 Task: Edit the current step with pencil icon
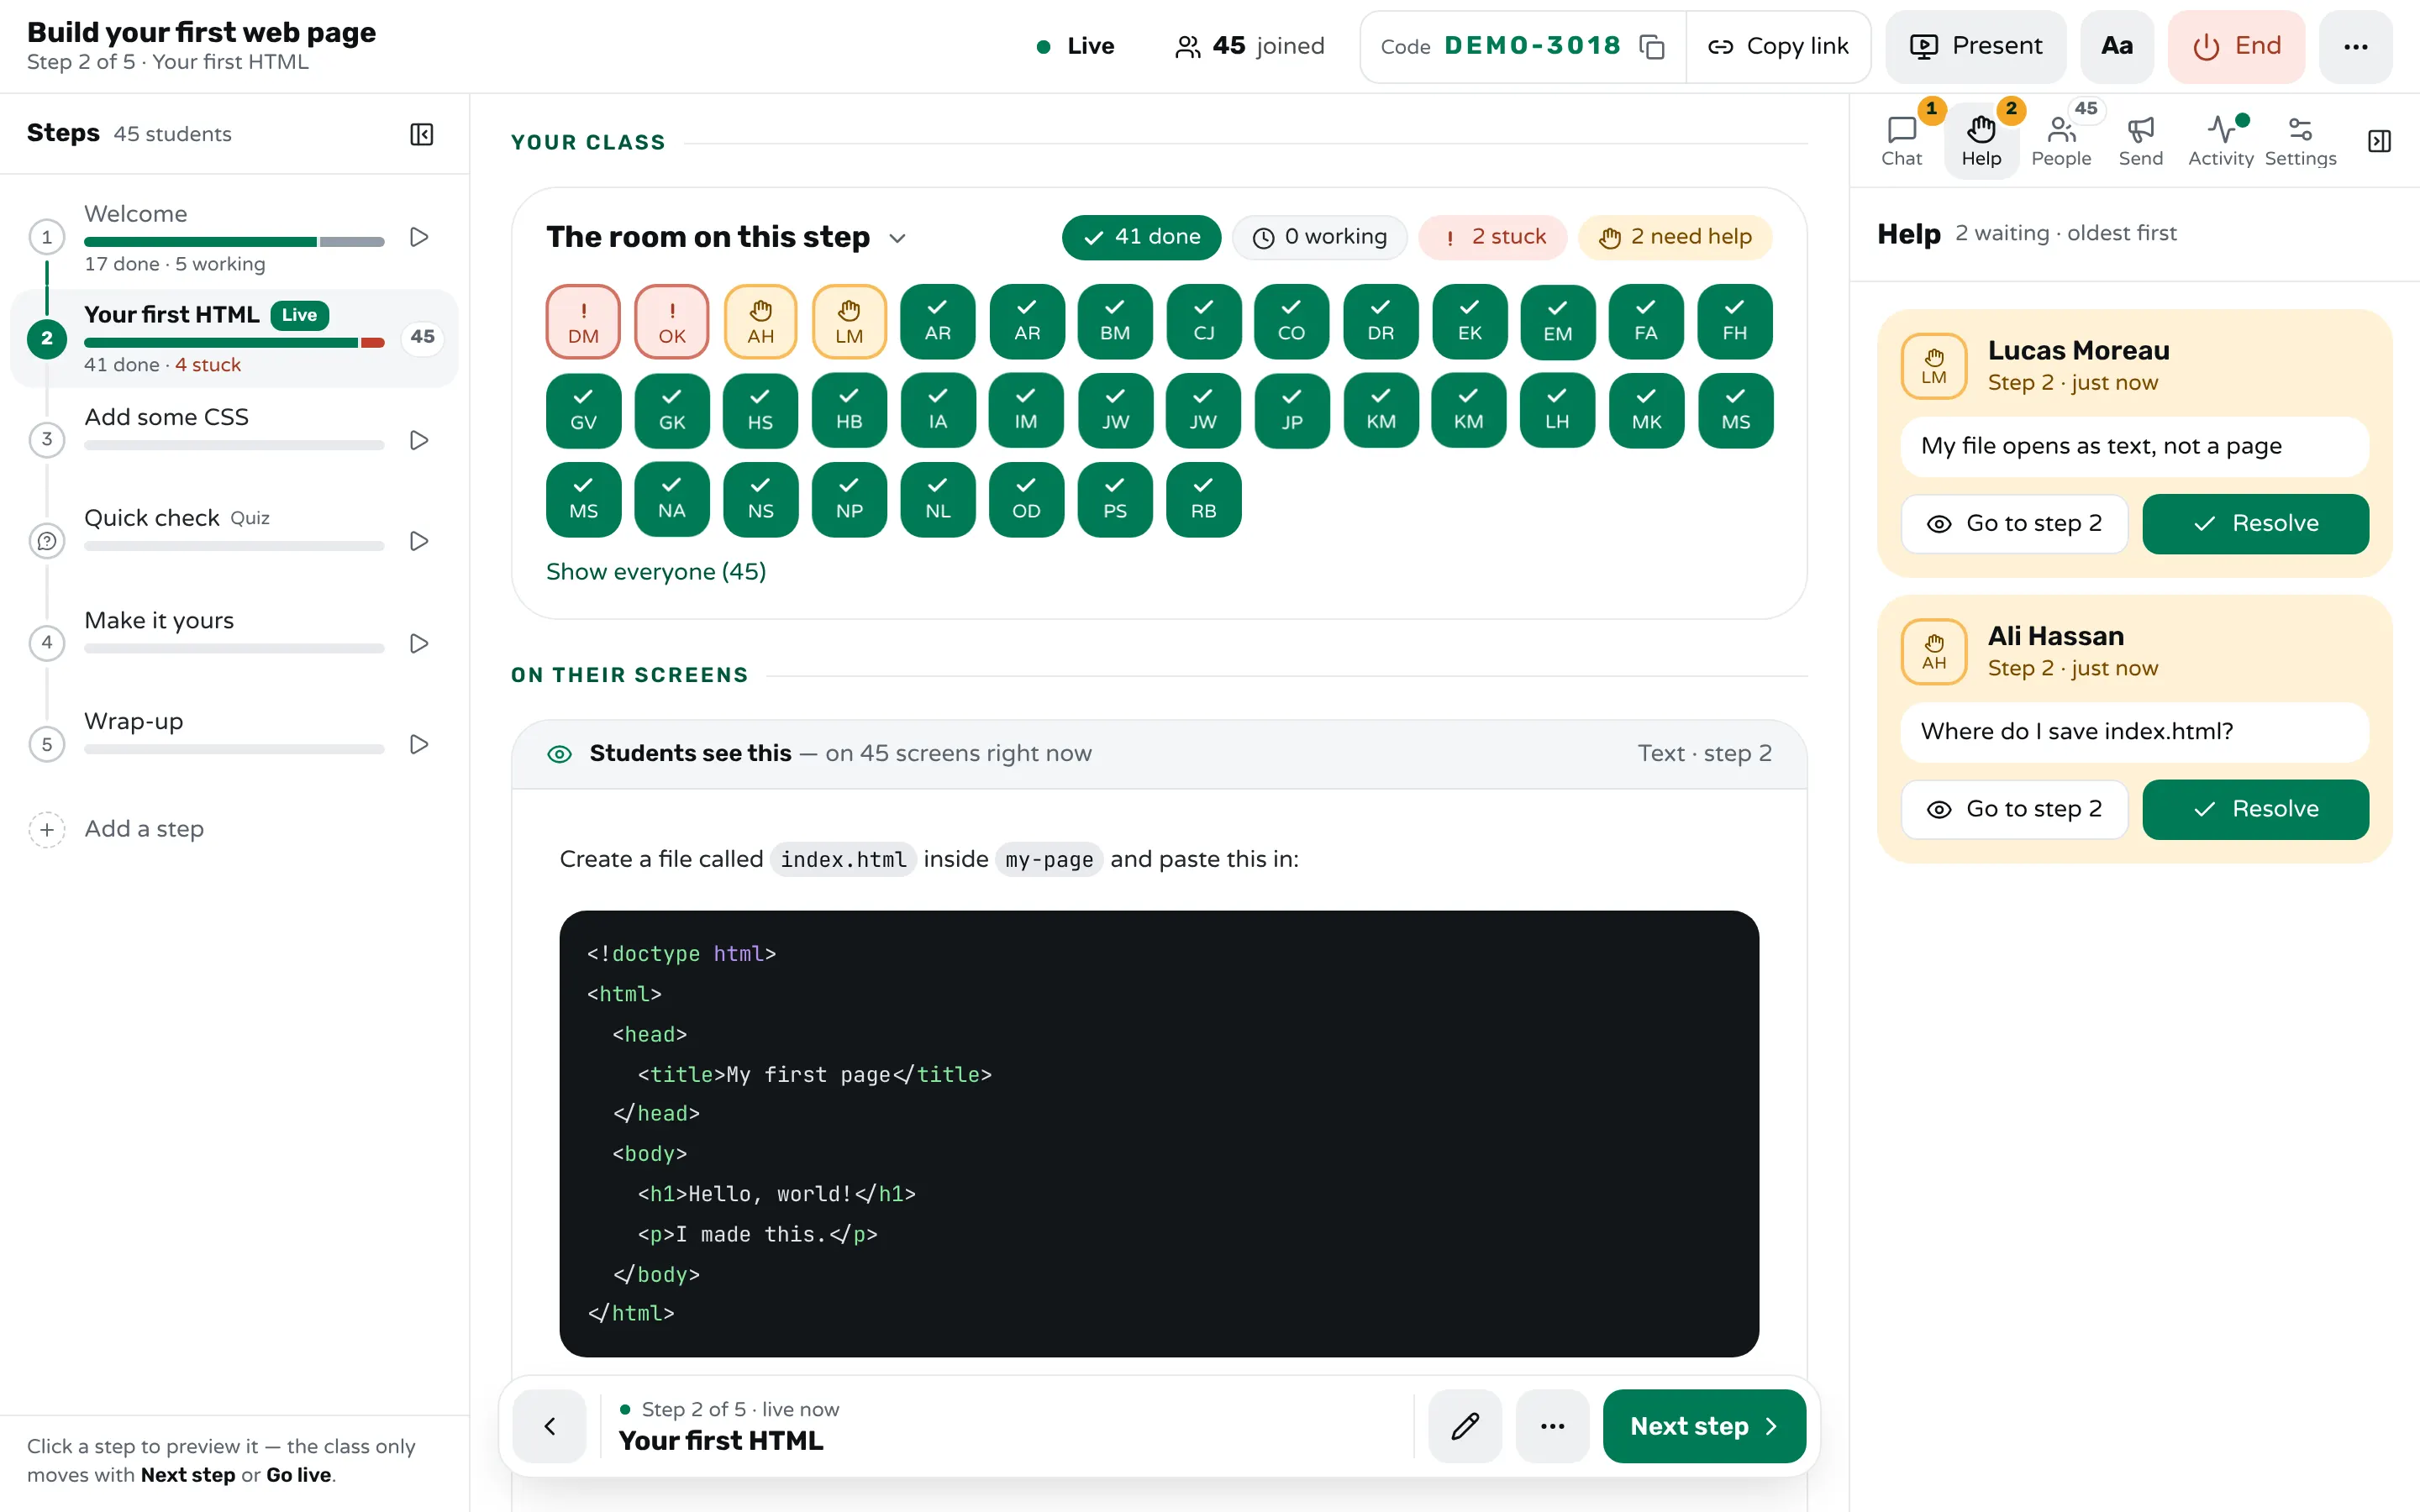pyautogui.click(x=1464, y=1425)
